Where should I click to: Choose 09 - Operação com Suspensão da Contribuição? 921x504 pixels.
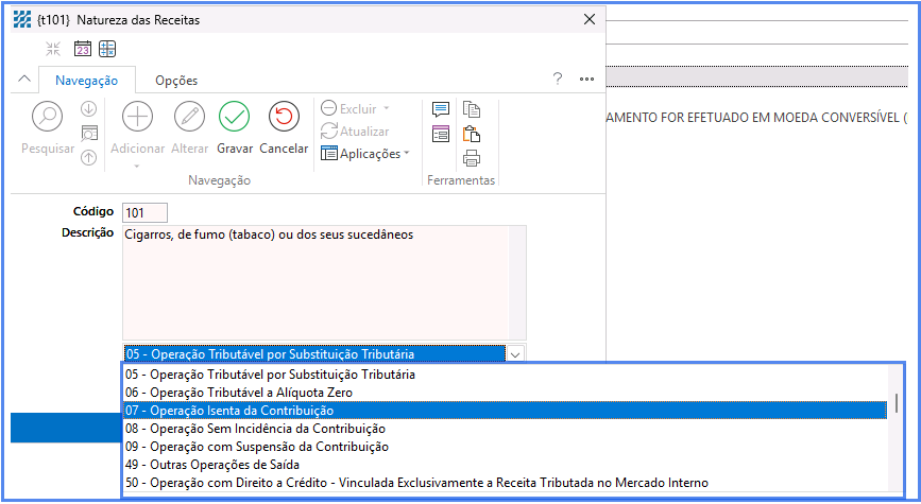click(x=258, y=447)
